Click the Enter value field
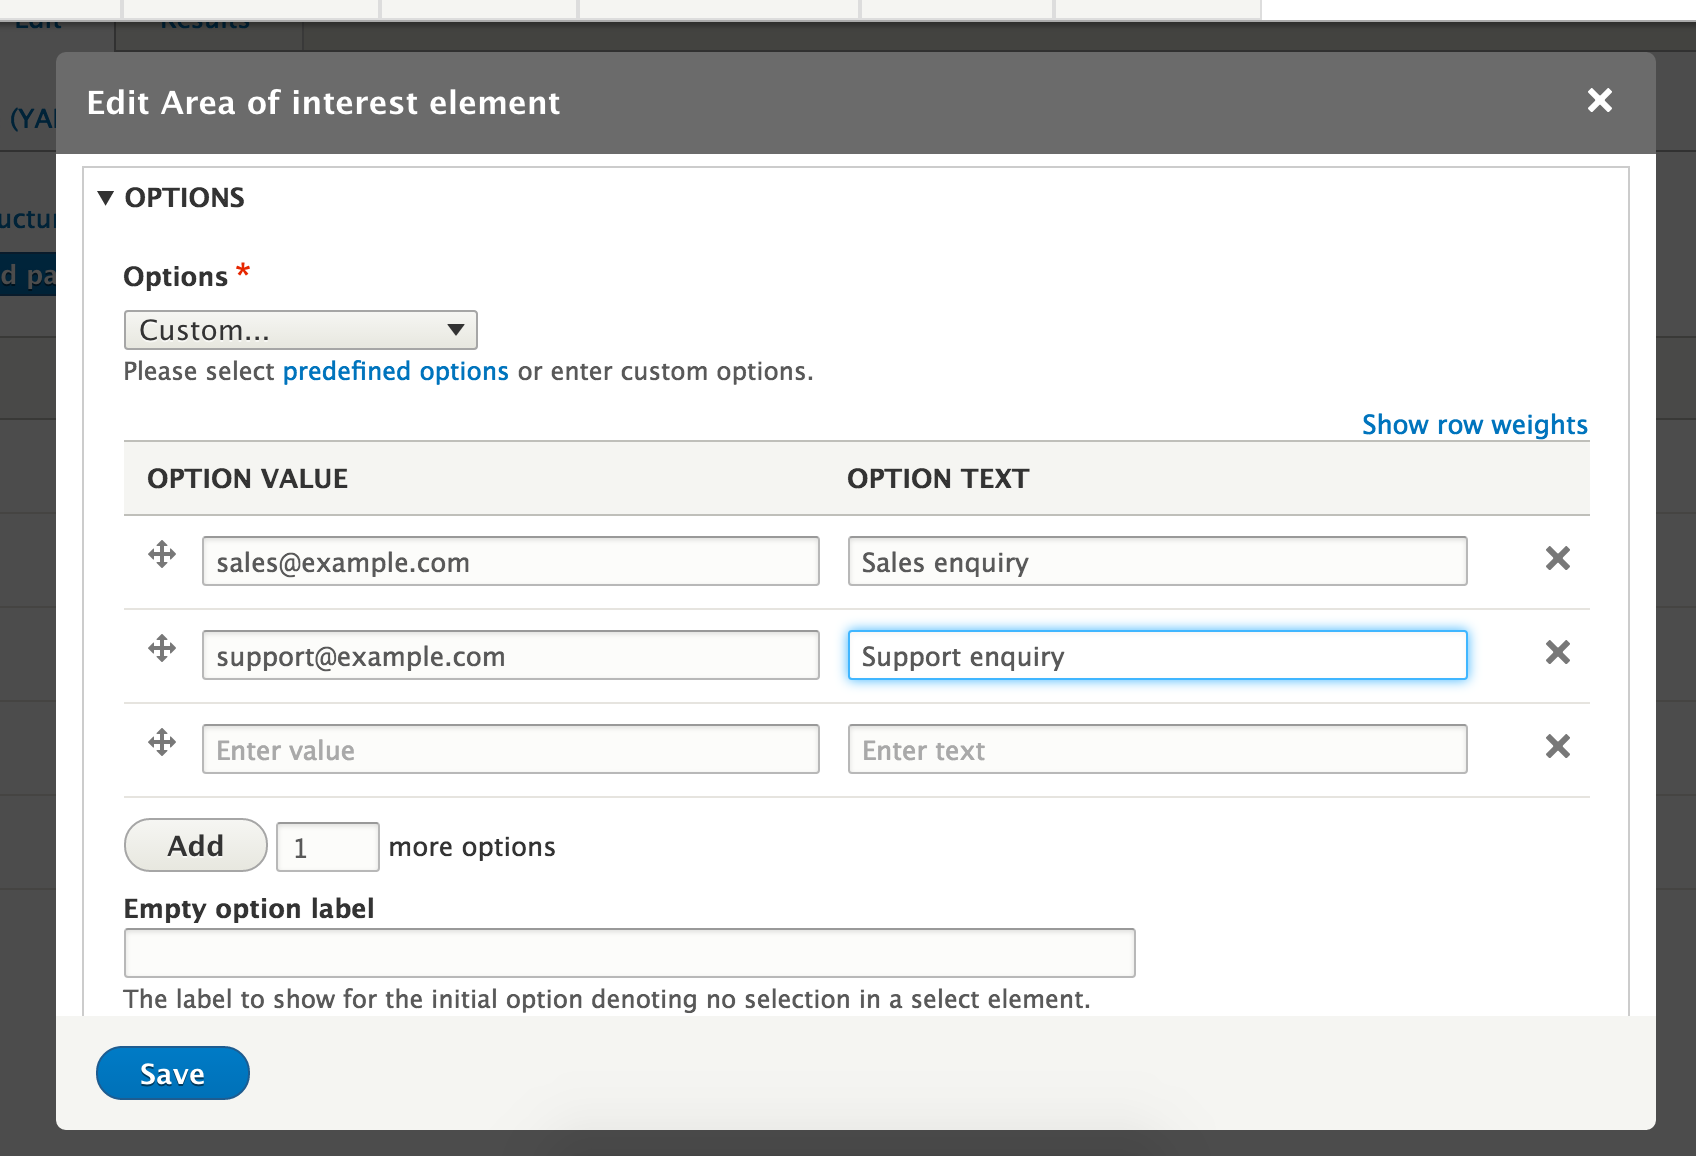 [511, 749]
